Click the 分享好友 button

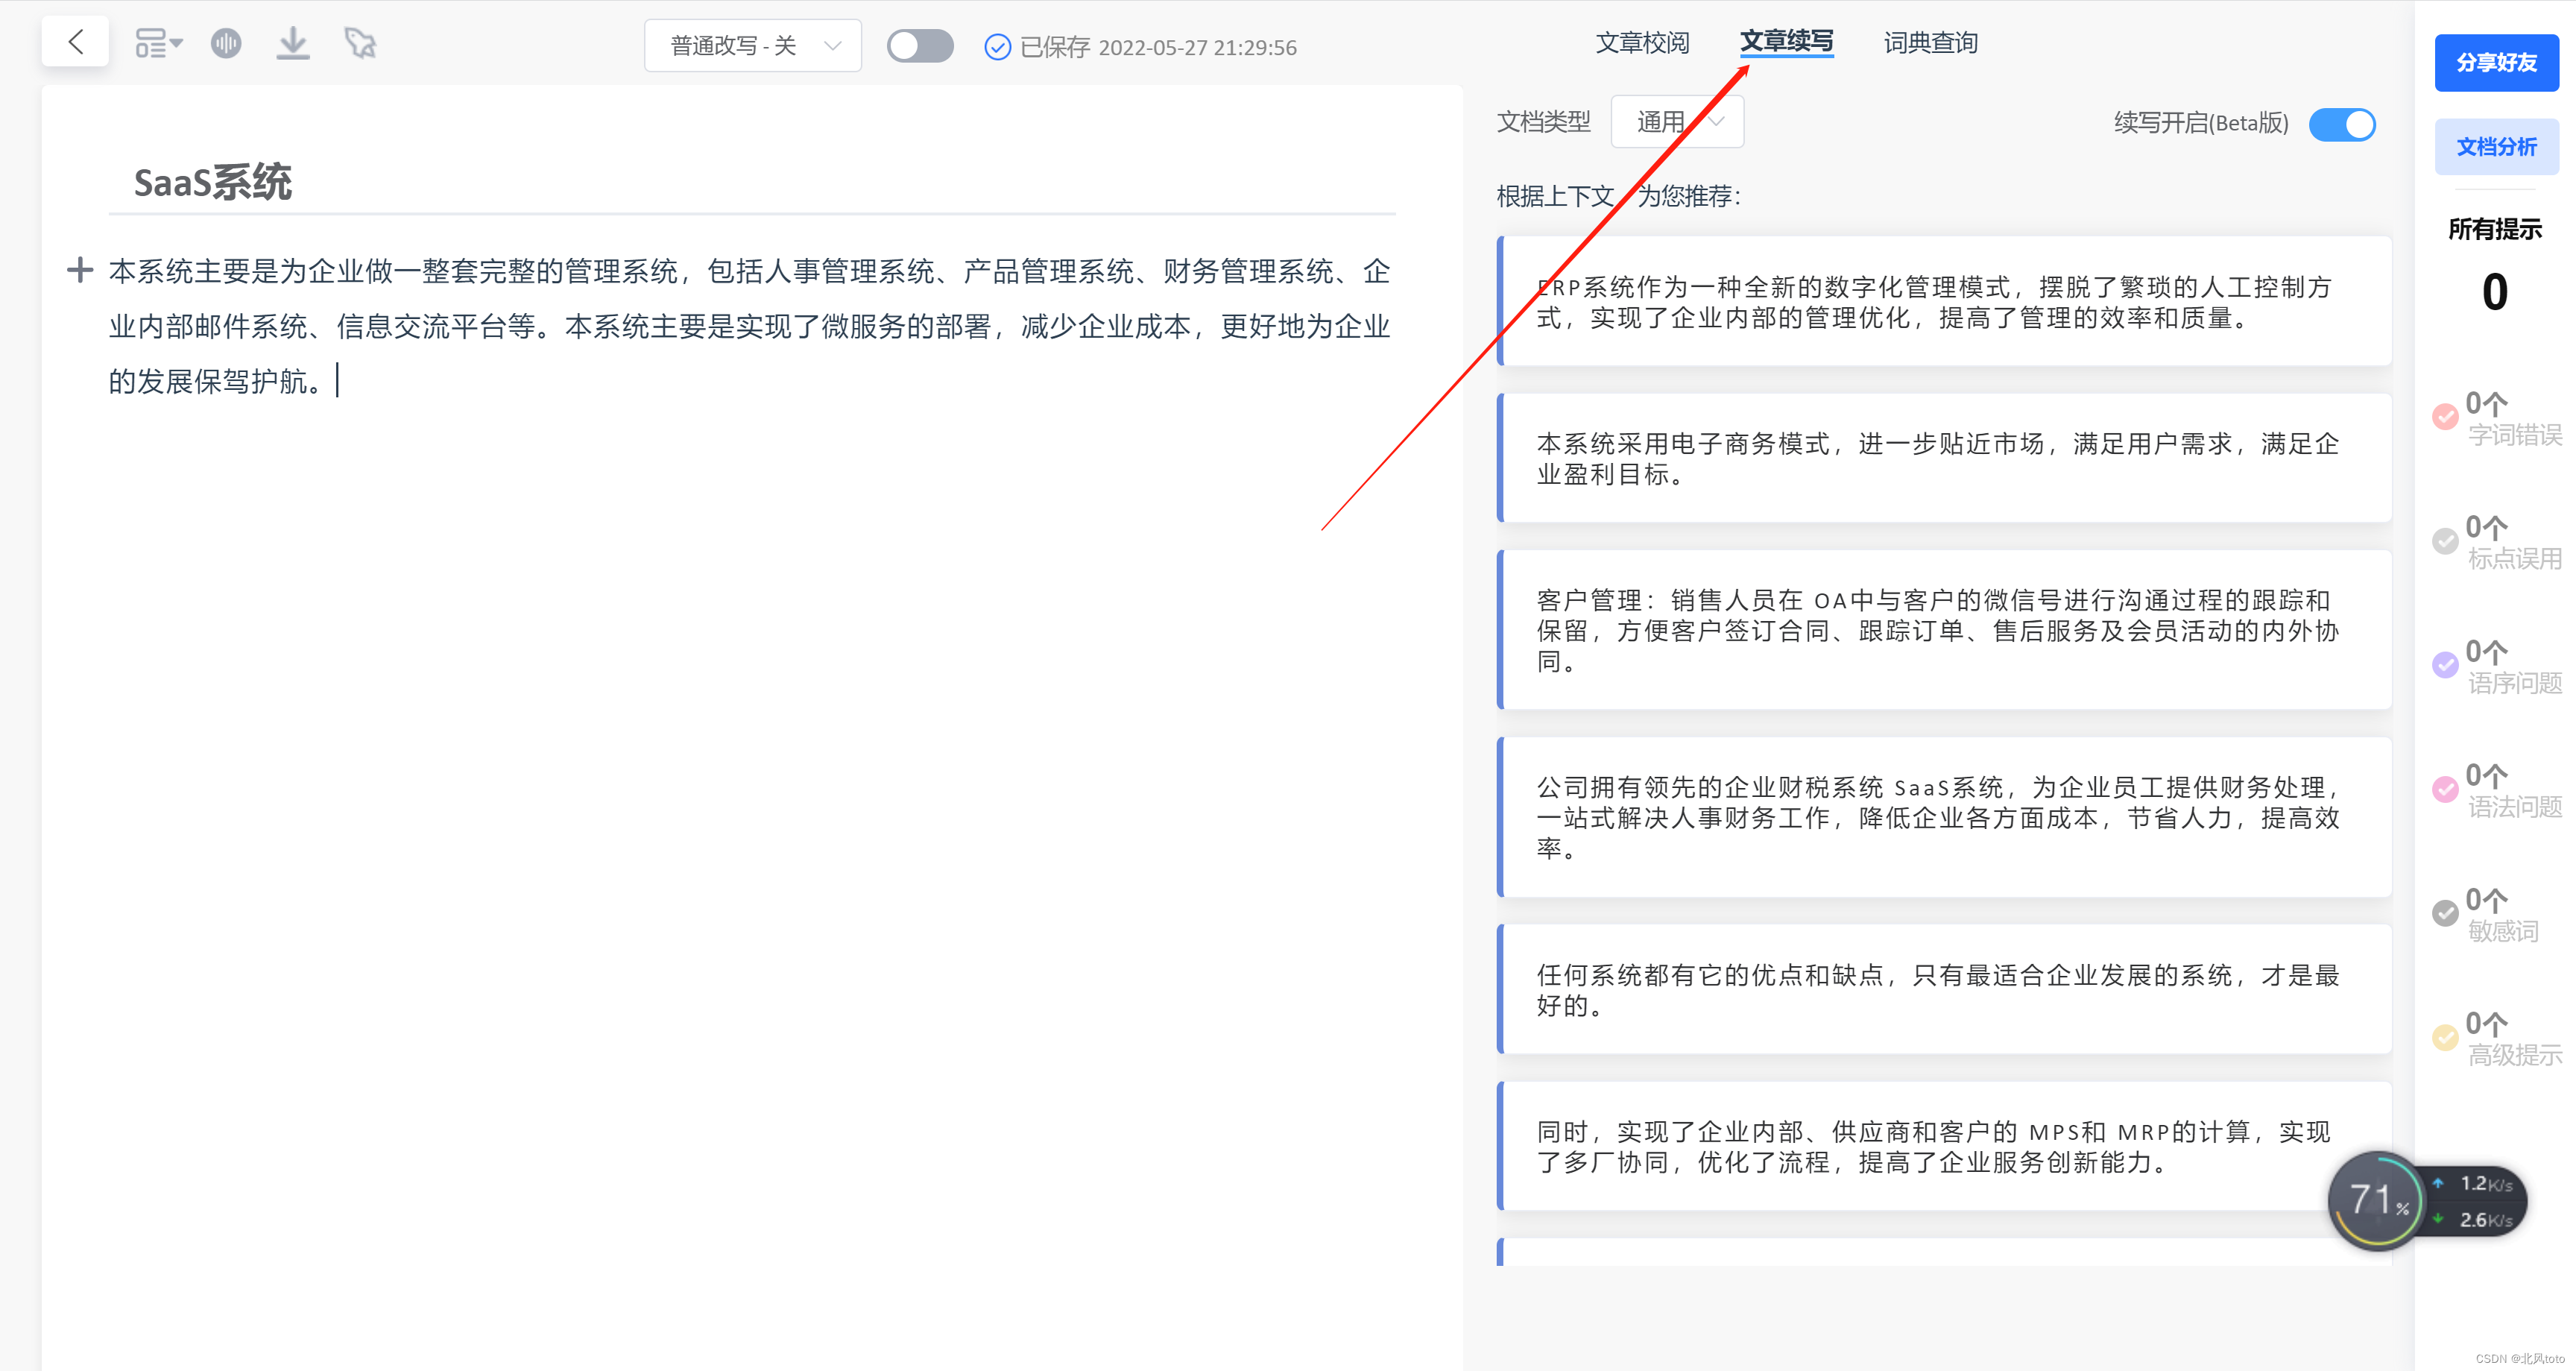[x=2496, y=63]
